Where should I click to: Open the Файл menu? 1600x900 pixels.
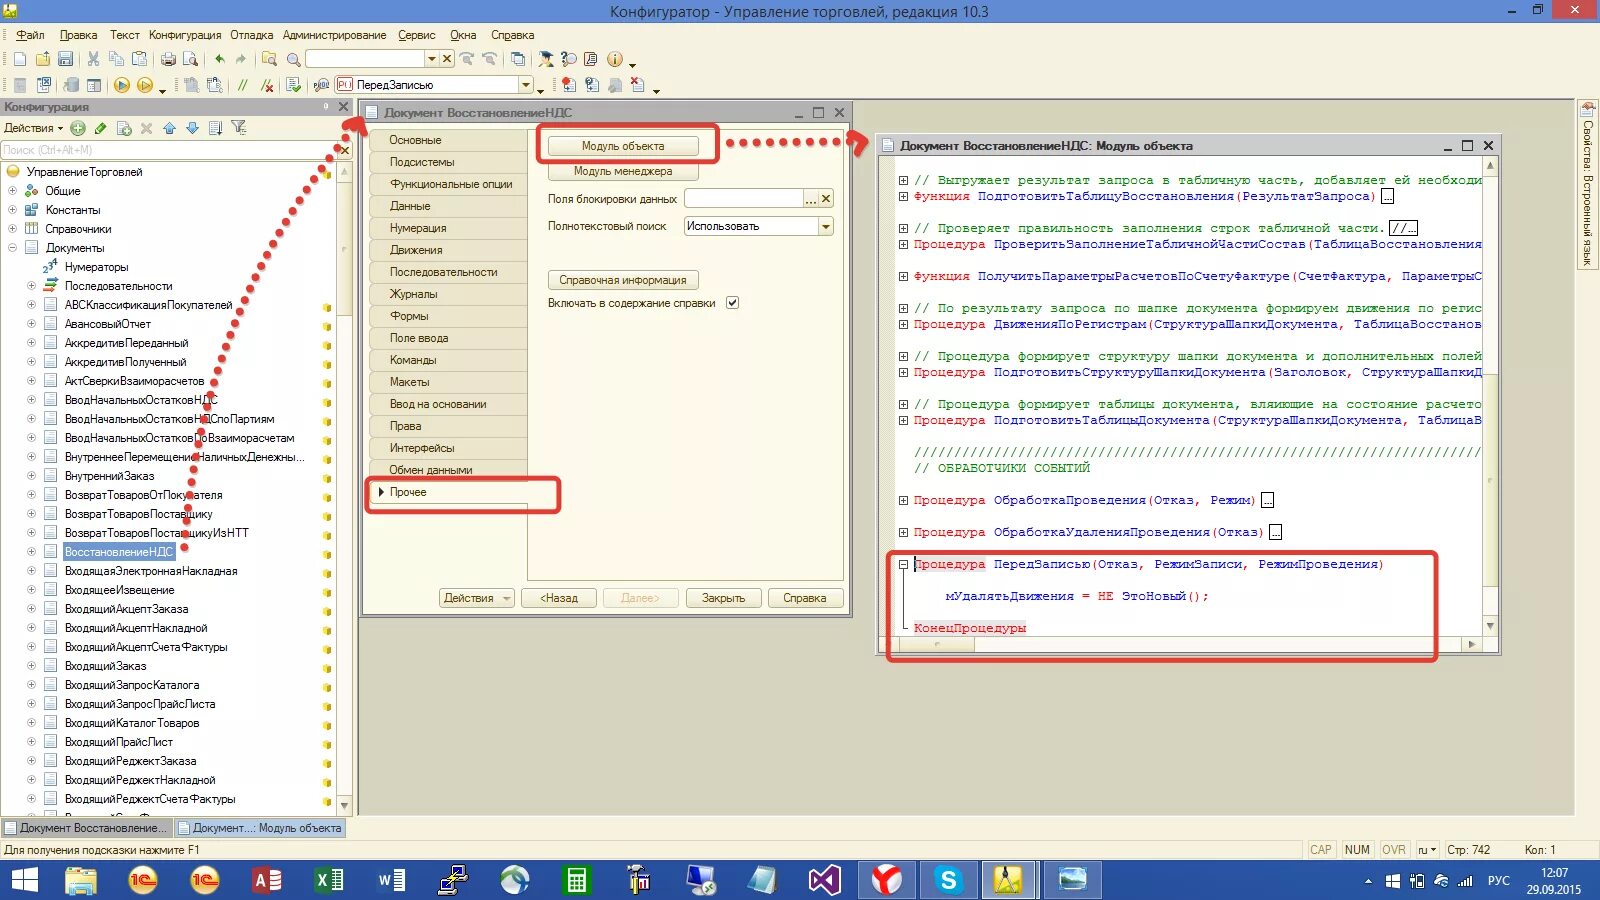click(30, 35)
